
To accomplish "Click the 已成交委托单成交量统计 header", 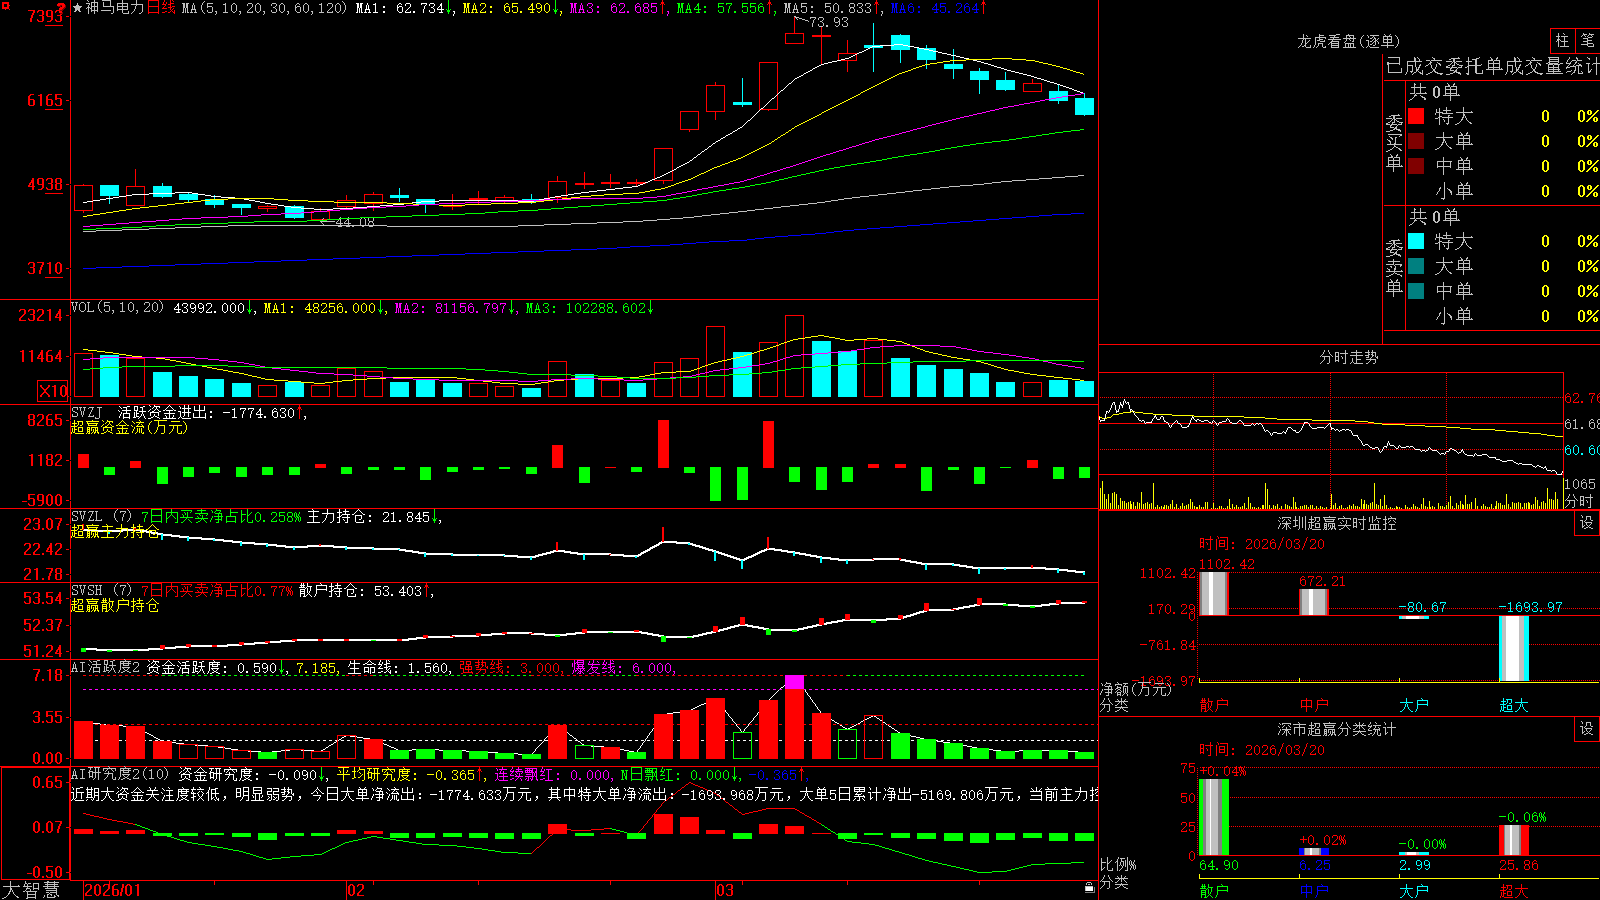I will (1492, 66).
